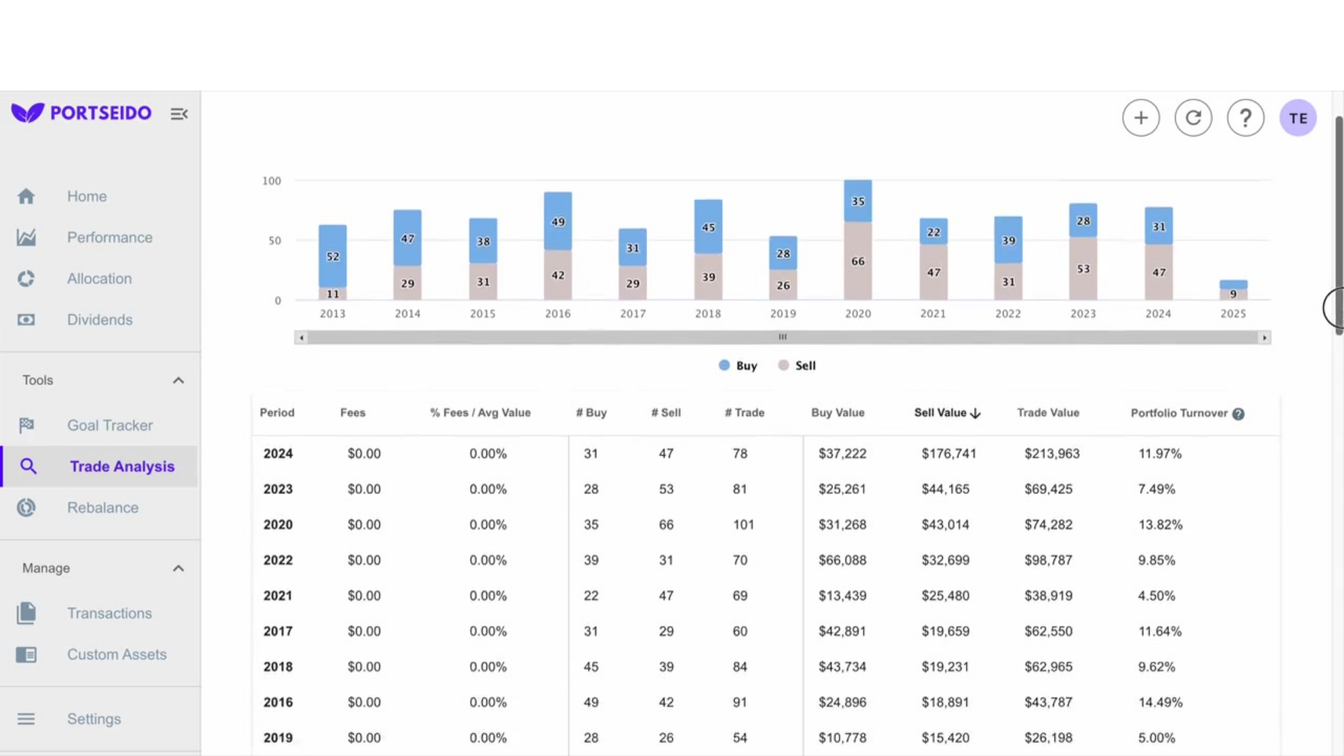
Task: Click the Rebalance icon
Action: 28,507
